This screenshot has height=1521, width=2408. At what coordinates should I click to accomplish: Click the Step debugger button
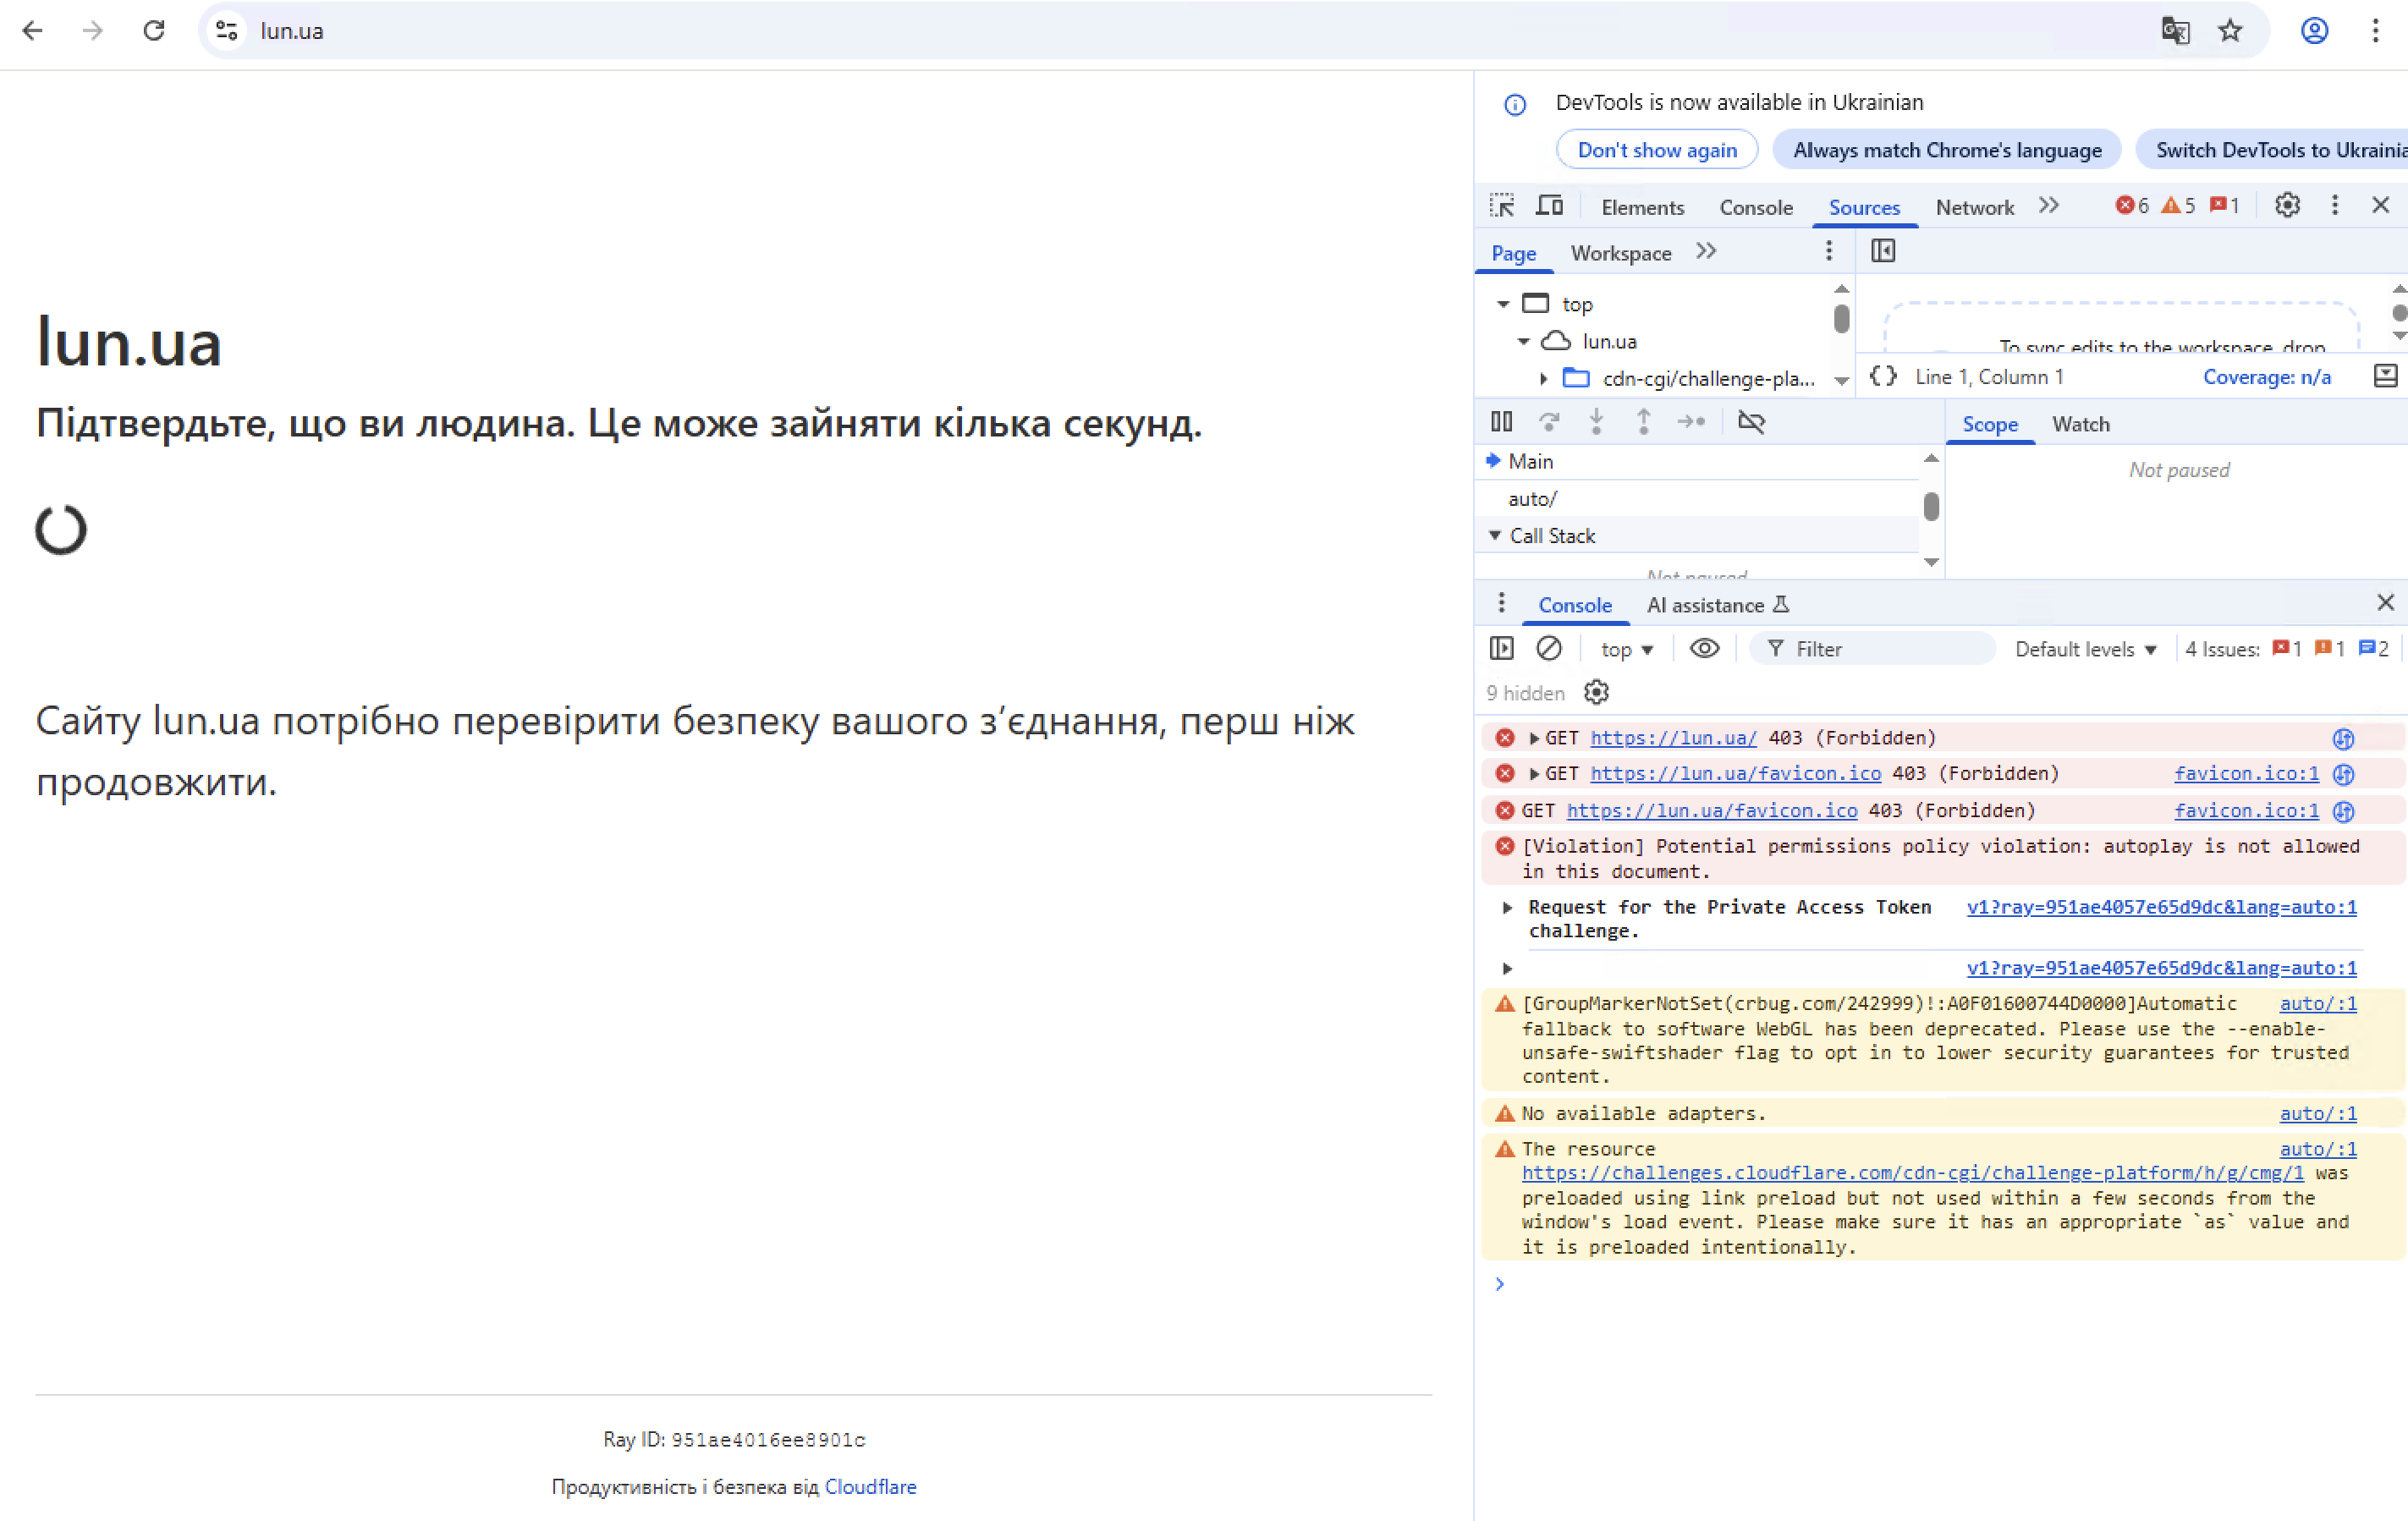click(1691, 422)
